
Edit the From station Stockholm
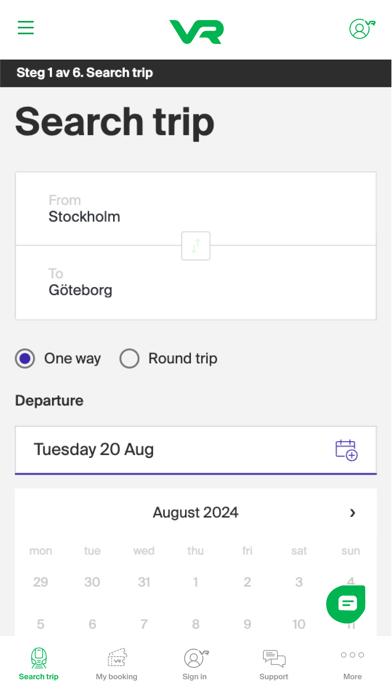pyautogui.click(x=196, y=209)
